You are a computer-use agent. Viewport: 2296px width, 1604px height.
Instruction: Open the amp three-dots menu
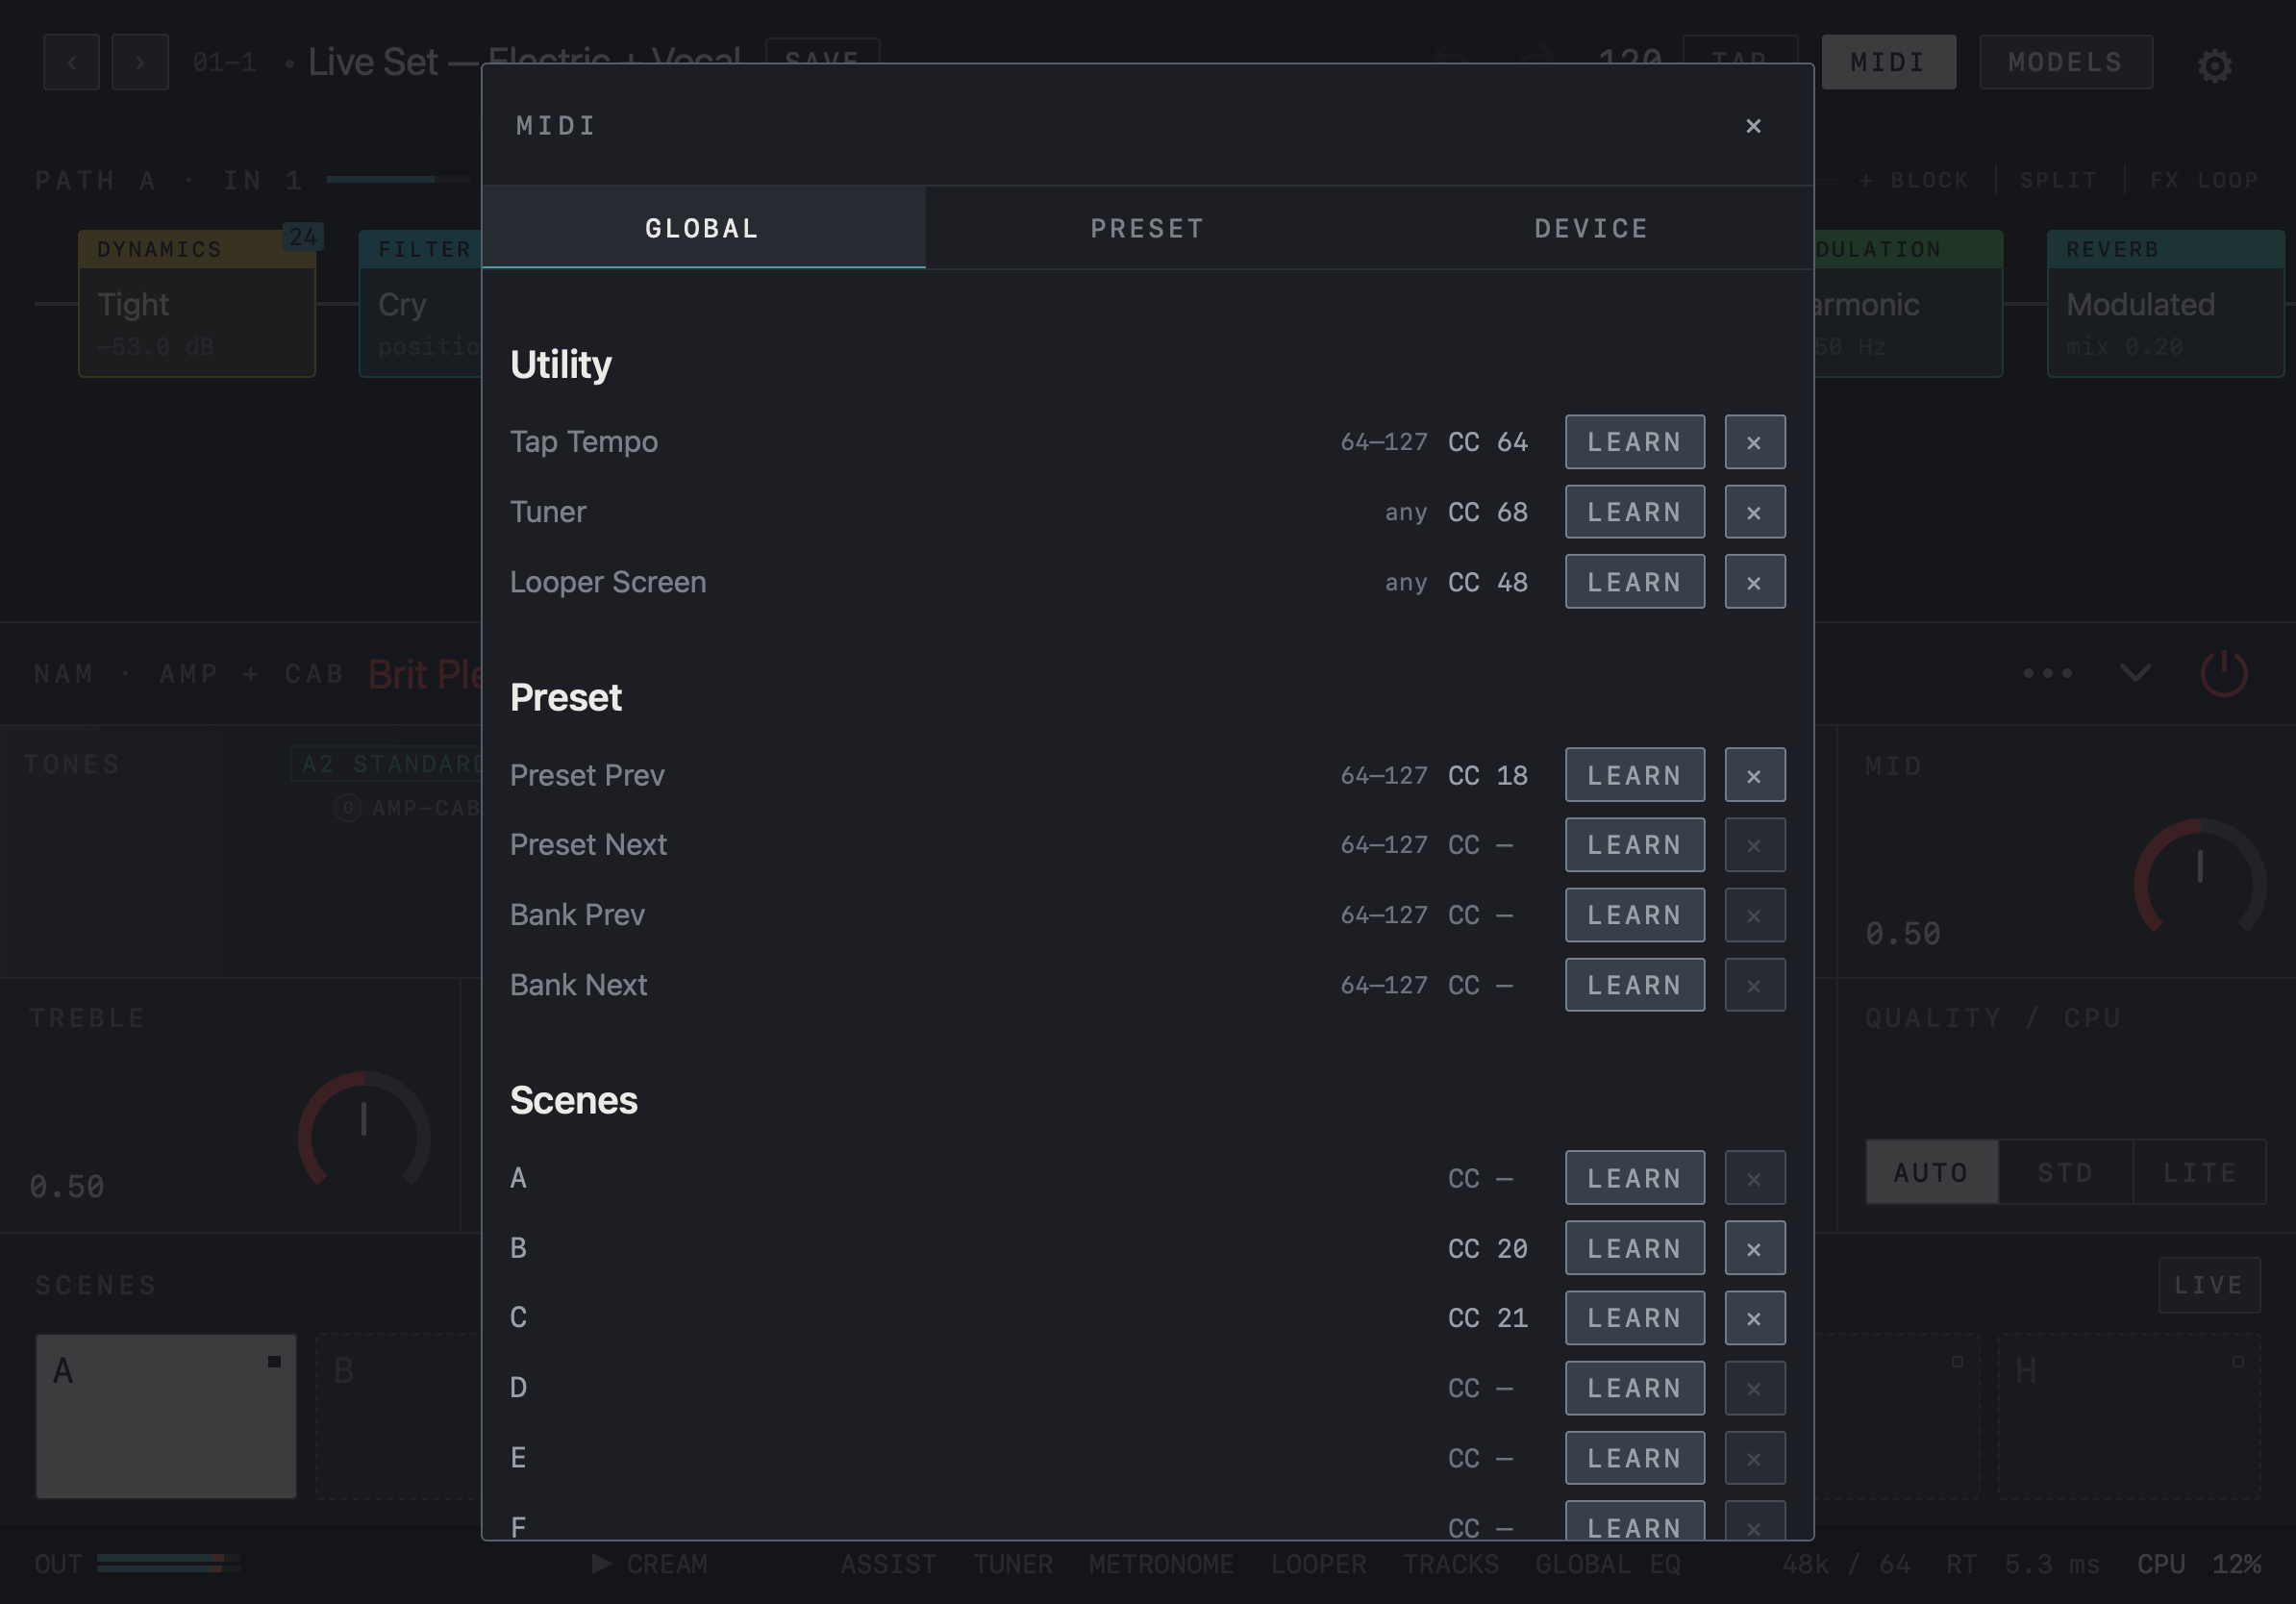[2047, 673]
